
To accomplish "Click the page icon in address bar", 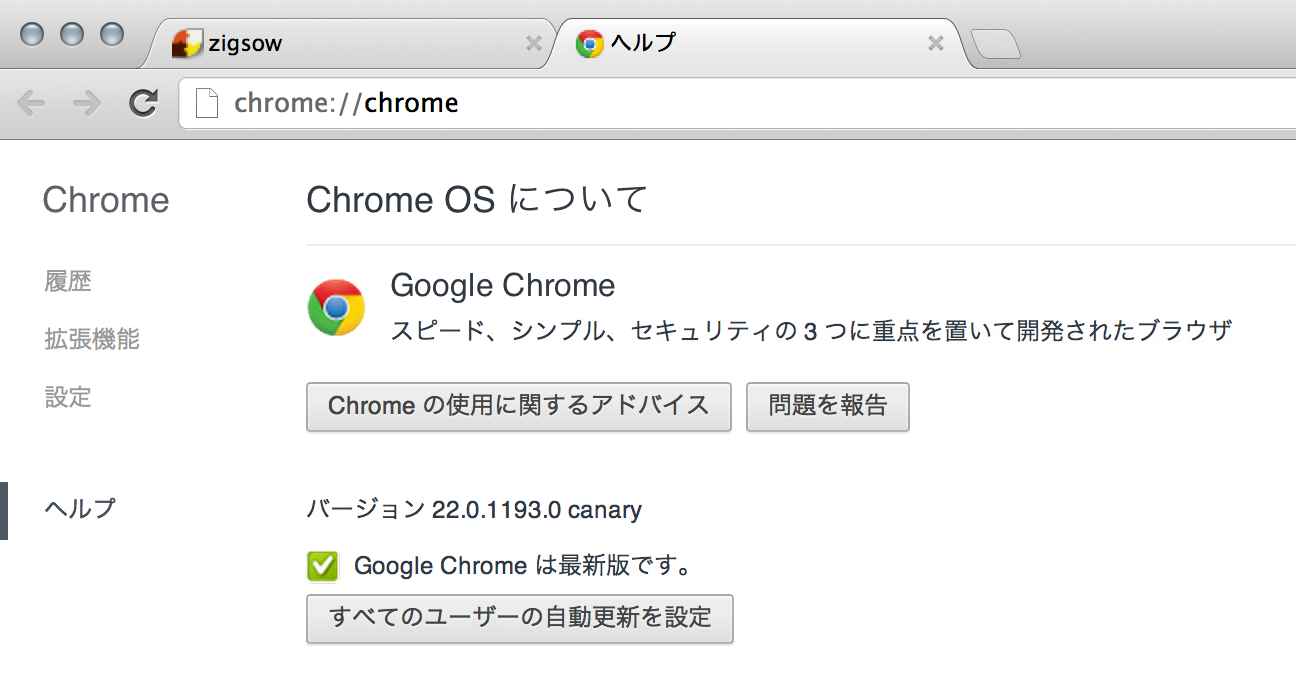I will (206, 103).
